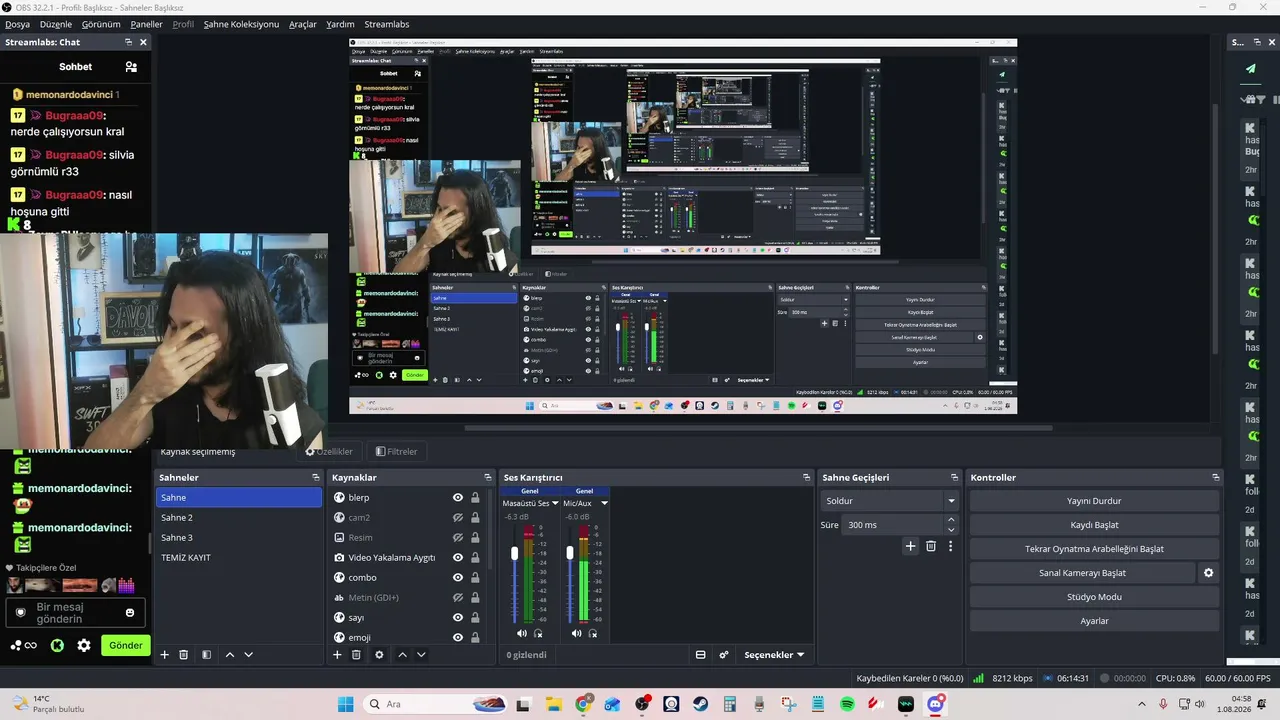Image resolution: width=1280 pixels, height=720 pixels.
Task: Open the Araçlar menu
Action: [x=303, y=24]
